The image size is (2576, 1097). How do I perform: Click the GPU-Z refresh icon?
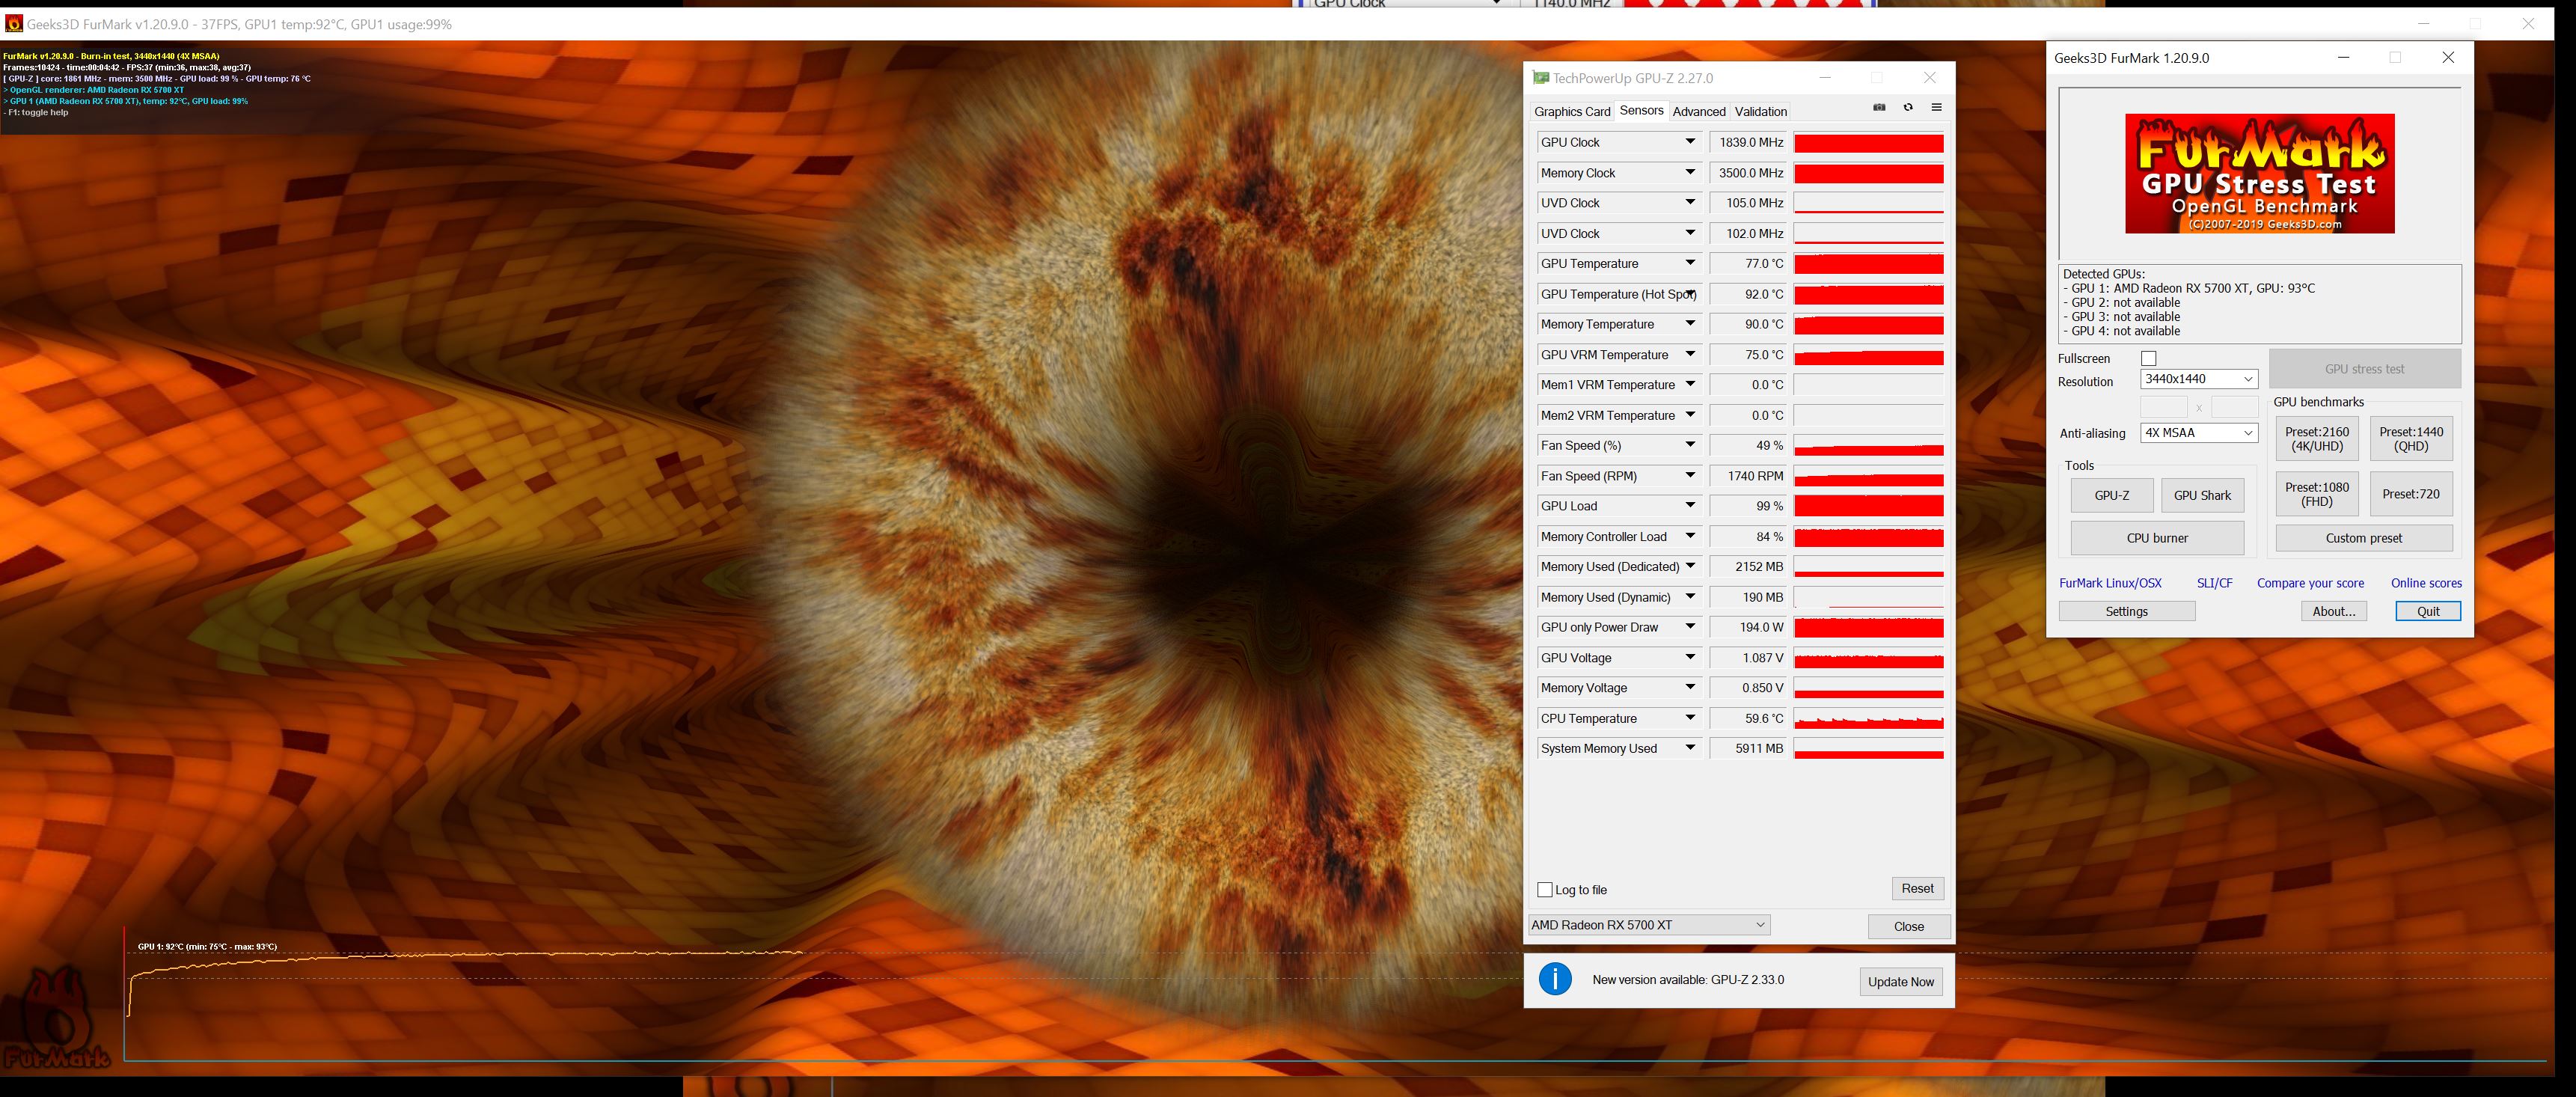point(1908,107)
